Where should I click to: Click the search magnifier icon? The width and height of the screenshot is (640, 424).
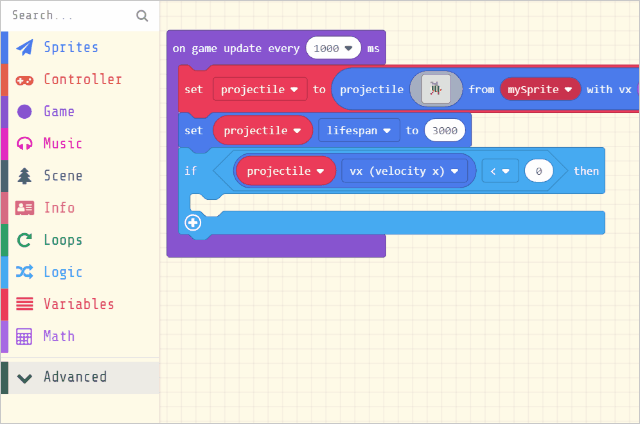click(x=142, y=16)
